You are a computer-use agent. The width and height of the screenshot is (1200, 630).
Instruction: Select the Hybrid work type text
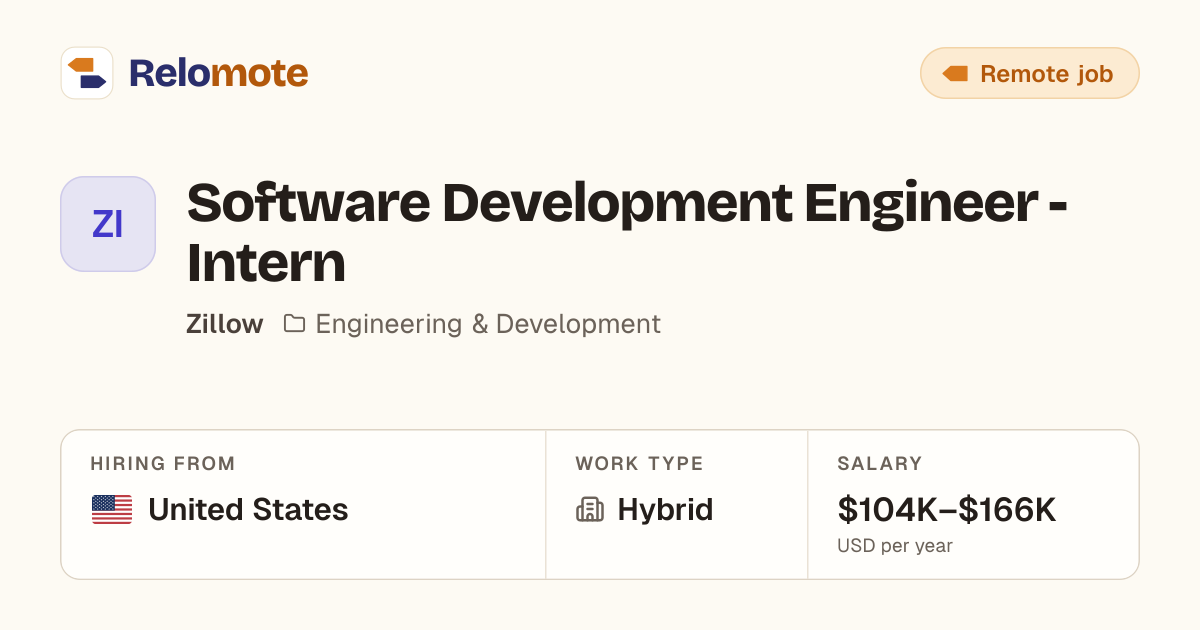665,510
